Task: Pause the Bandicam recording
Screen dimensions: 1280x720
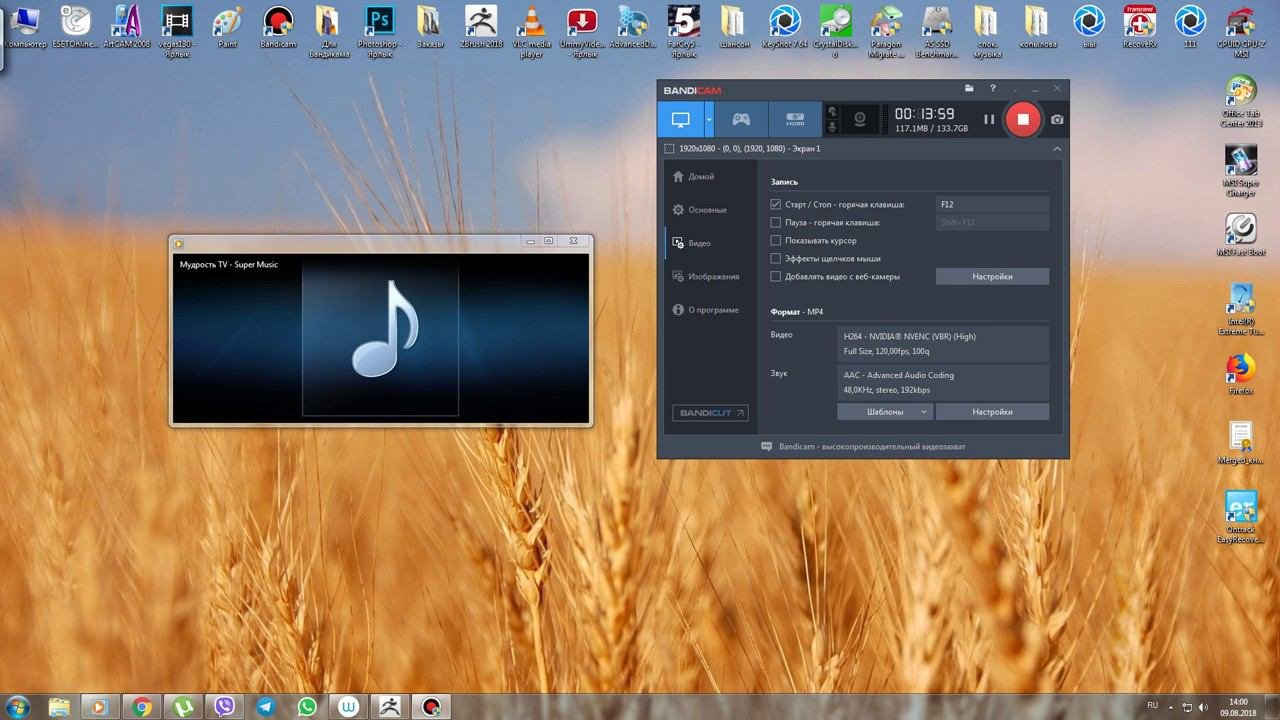Action: [988, 120]
